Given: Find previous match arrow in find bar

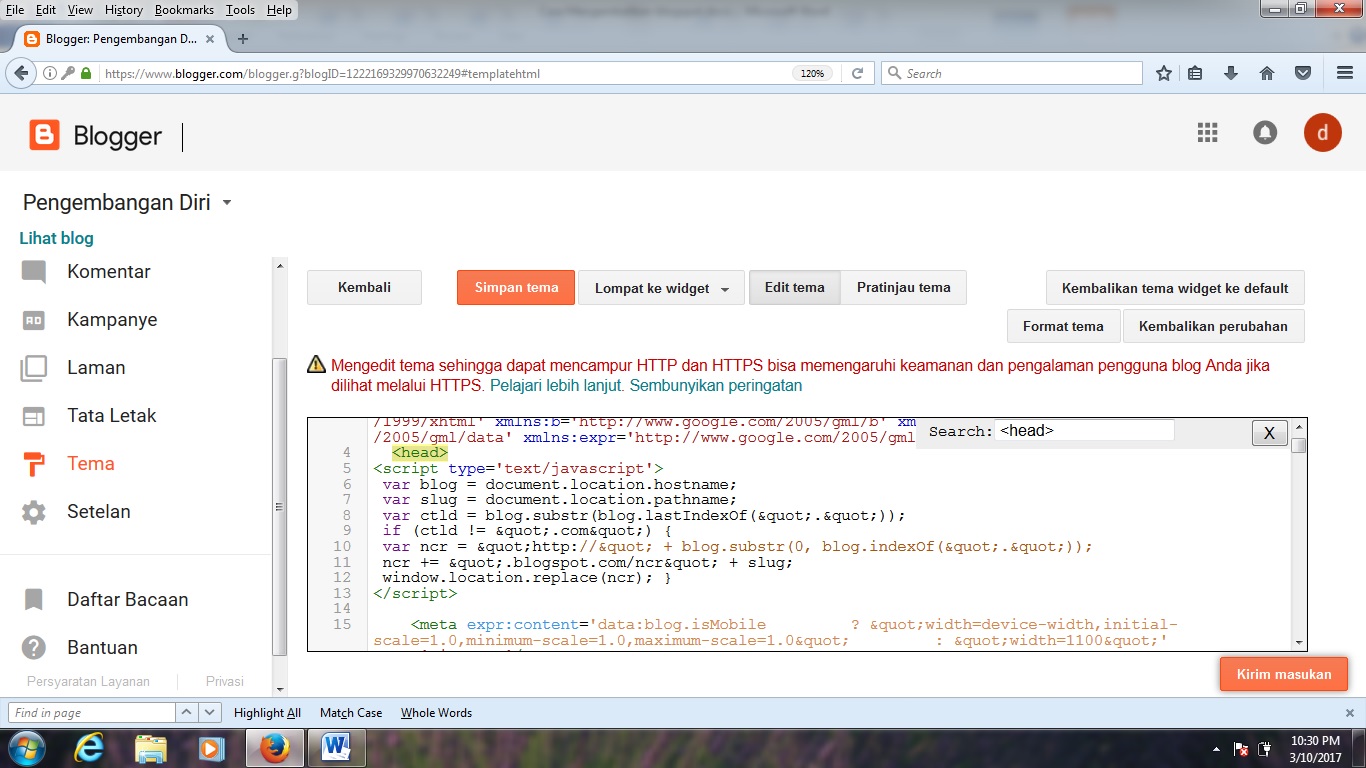Looking at the screenshot, I should click(x=187, y=713).
